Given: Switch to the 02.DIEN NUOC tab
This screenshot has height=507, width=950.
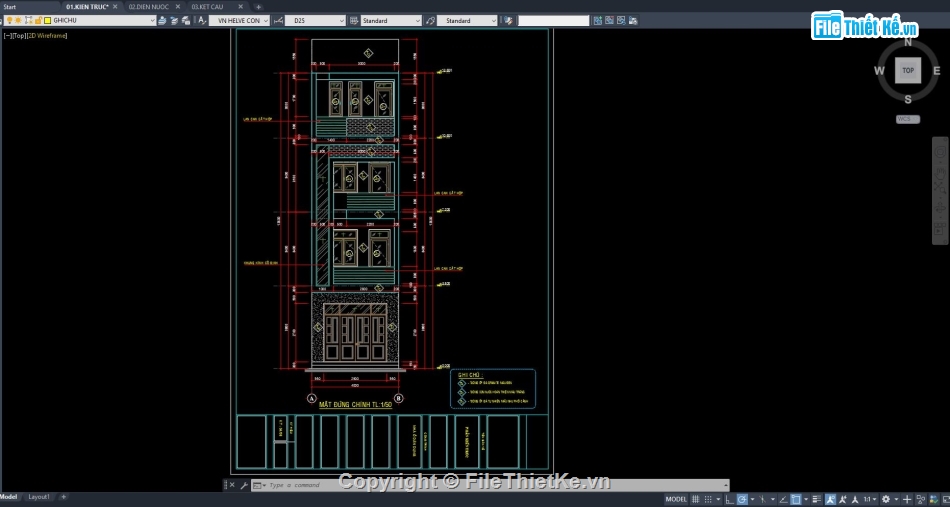Looking at the screenshot, I should point(149,7).
